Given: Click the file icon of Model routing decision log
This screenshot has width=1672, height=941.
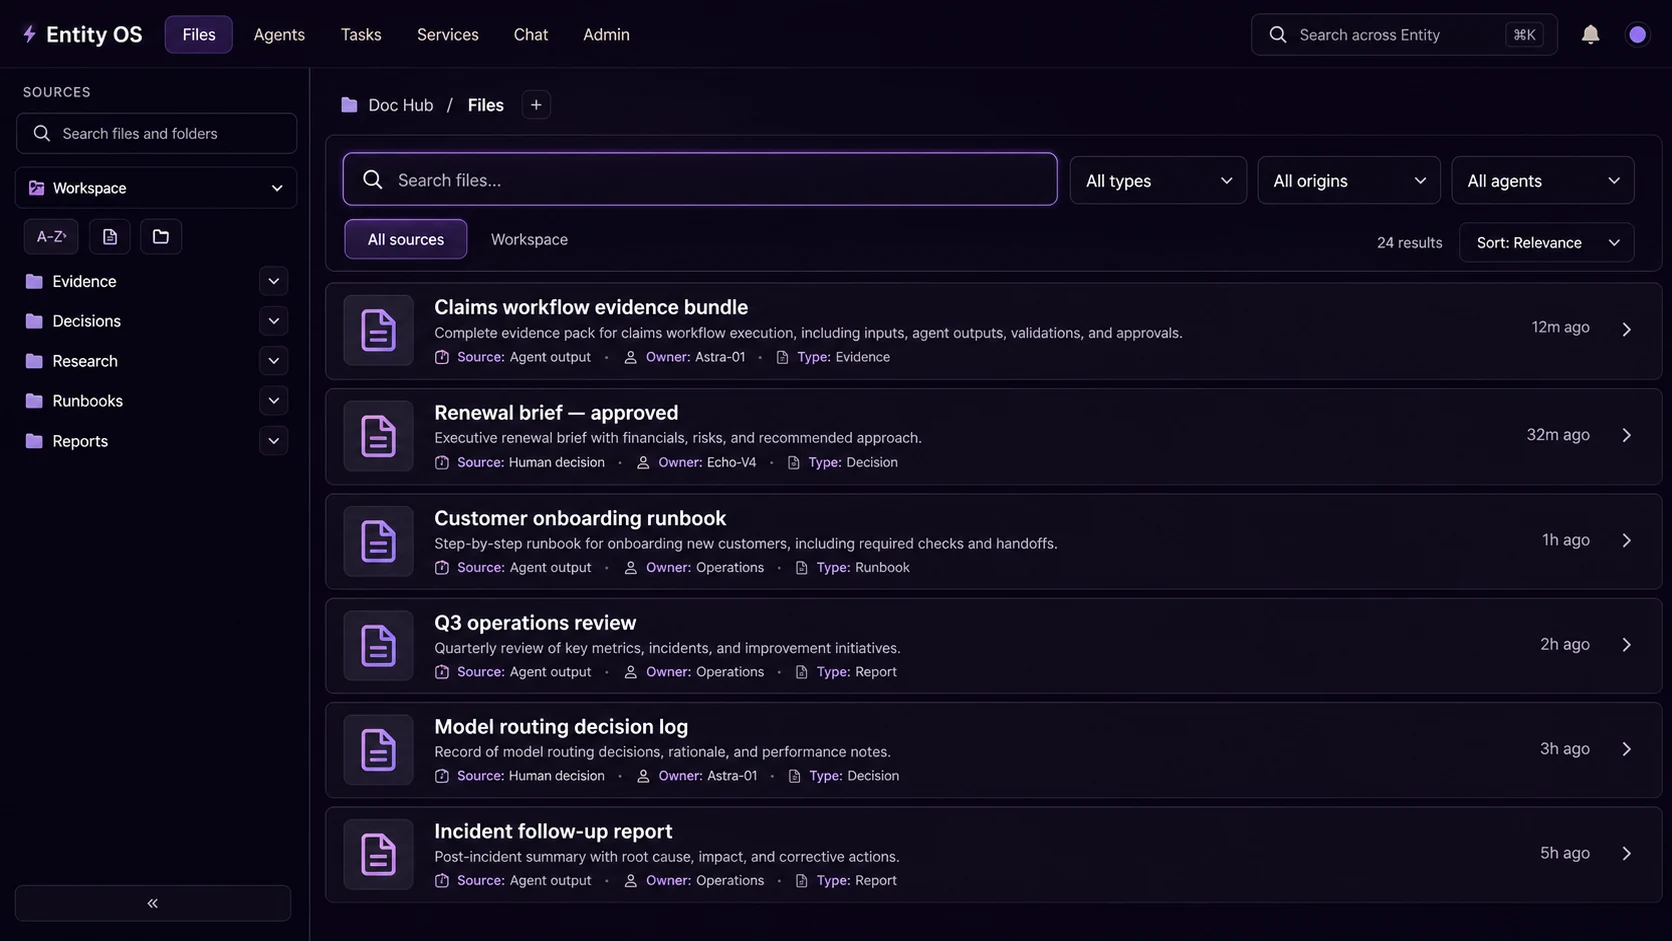Looking at the screenshot, I should tap(378, 750).
